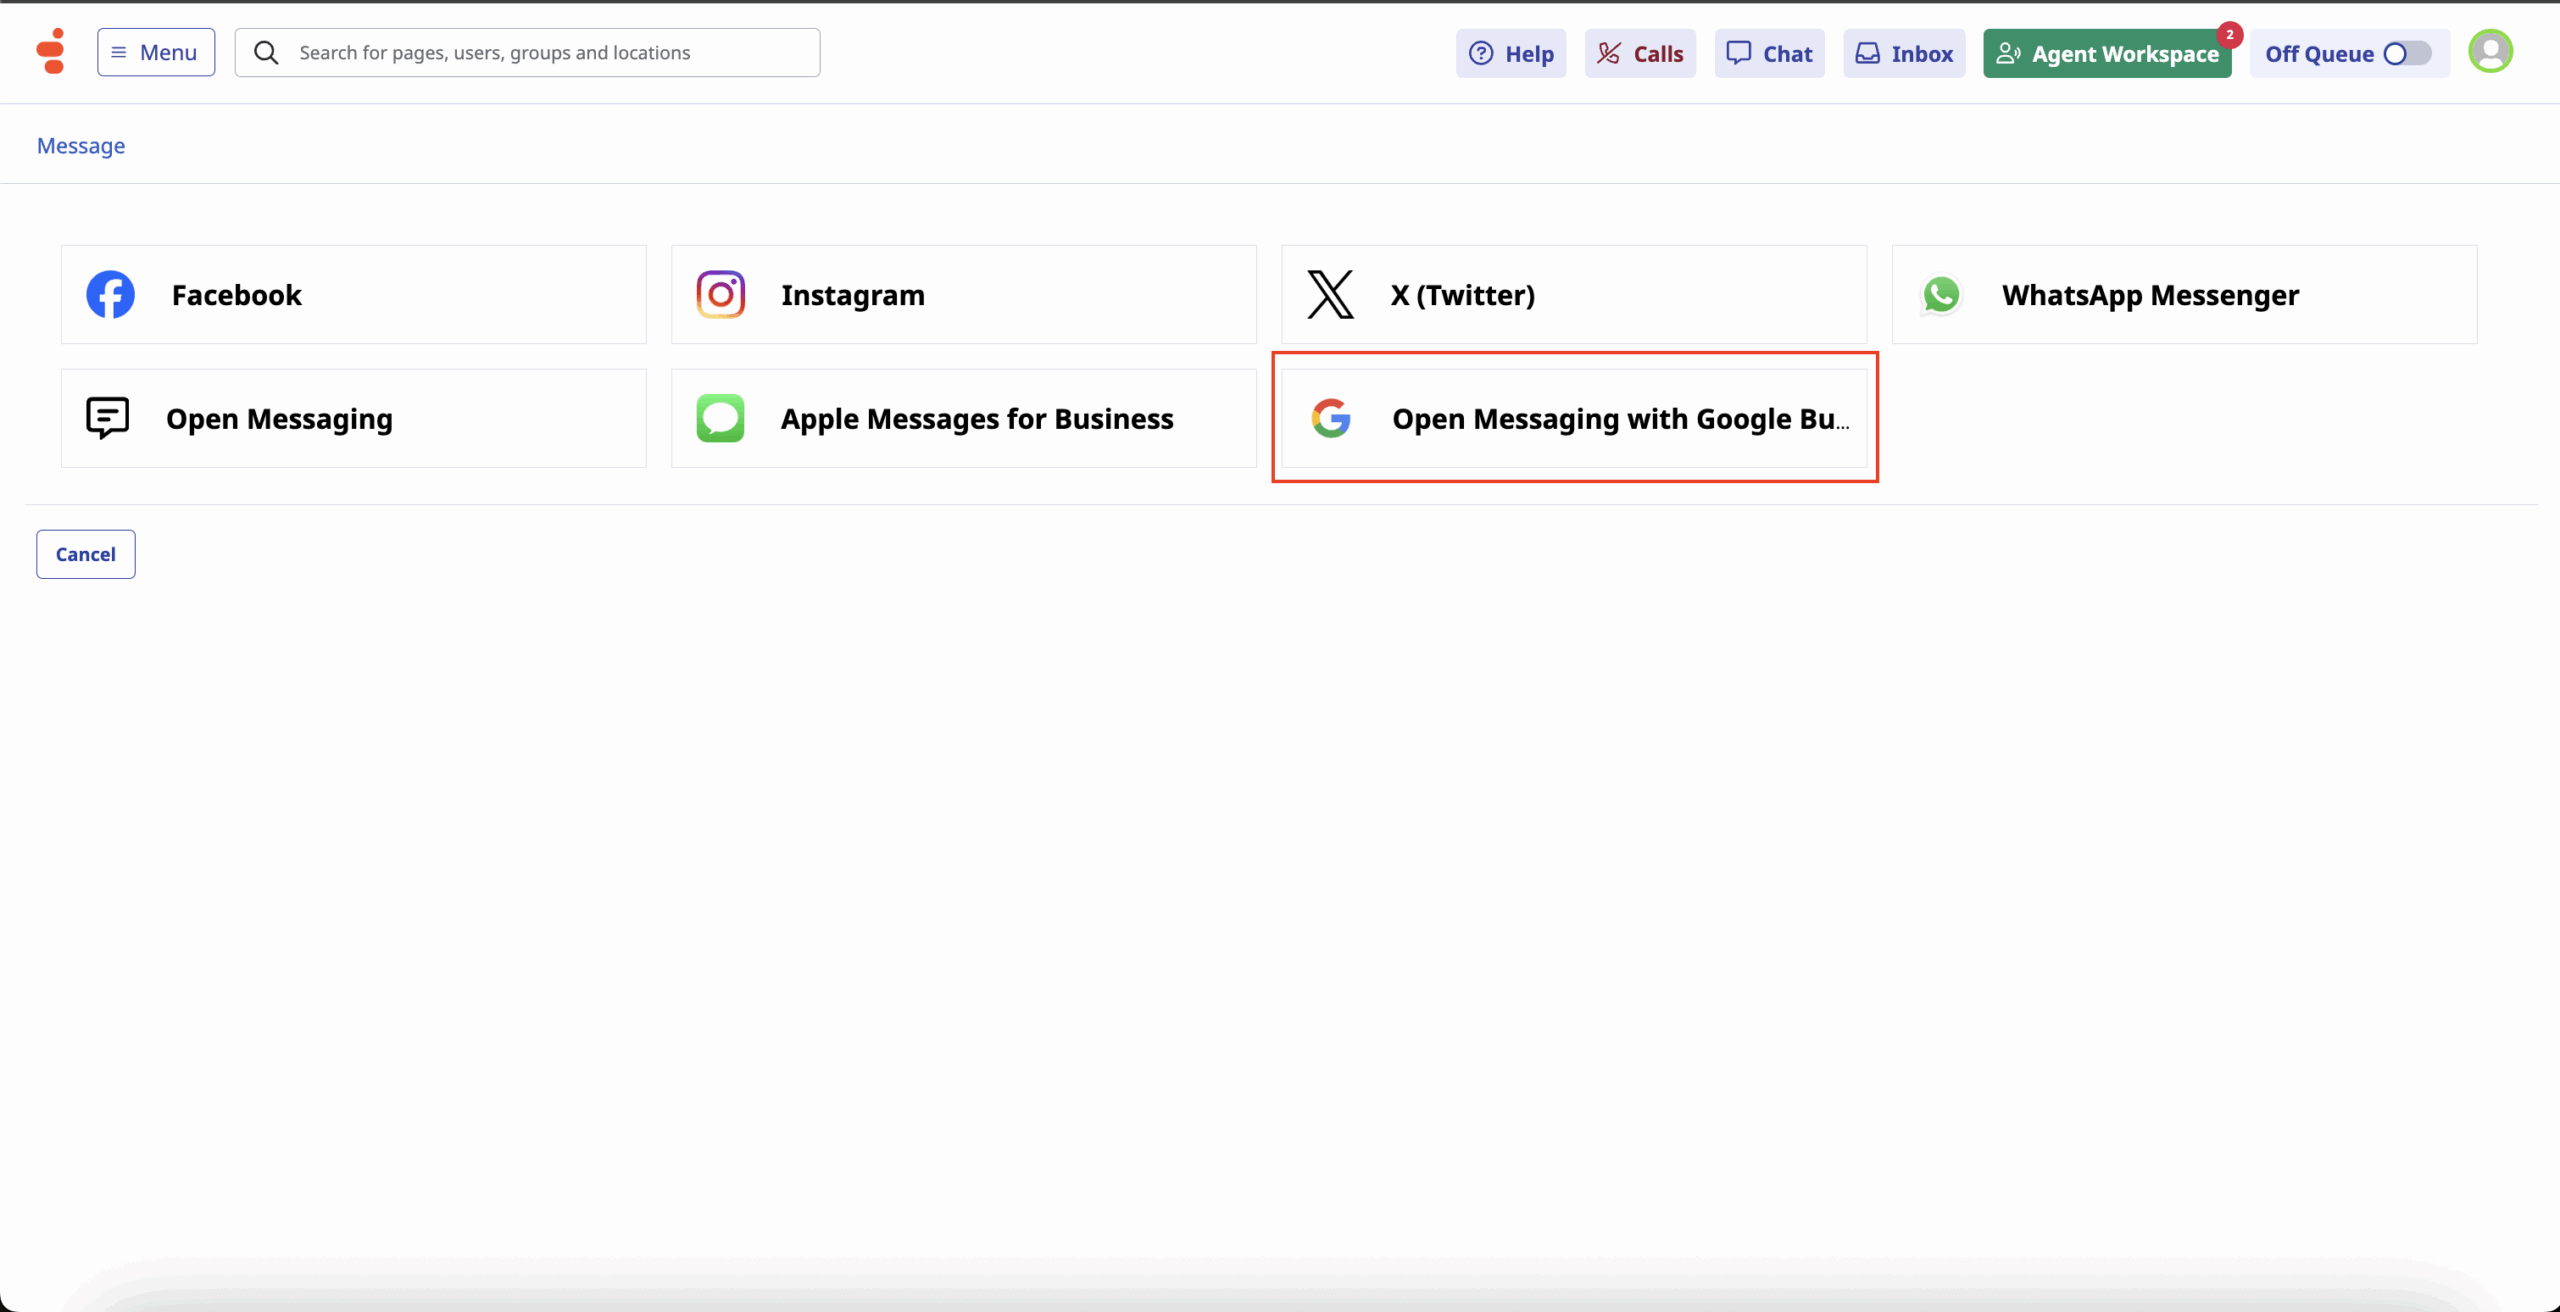Image resolution: width=2560 pixels, height=1312 pixels.
Task: Click the Message breadcrumb link
Action: click(x=81, y=146)
